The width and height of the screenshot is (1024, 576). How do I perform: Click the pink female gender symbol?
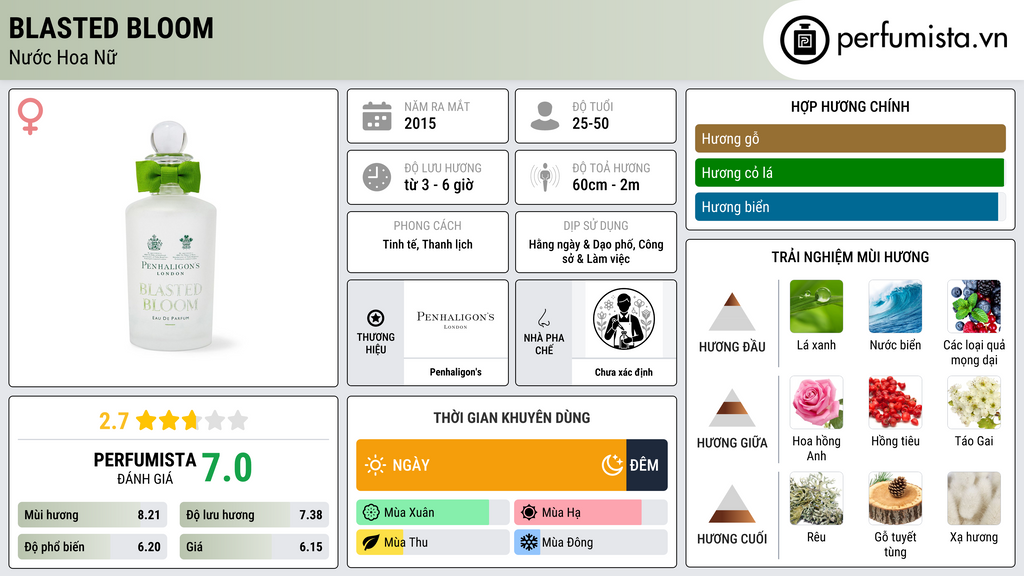pos(30,116)
